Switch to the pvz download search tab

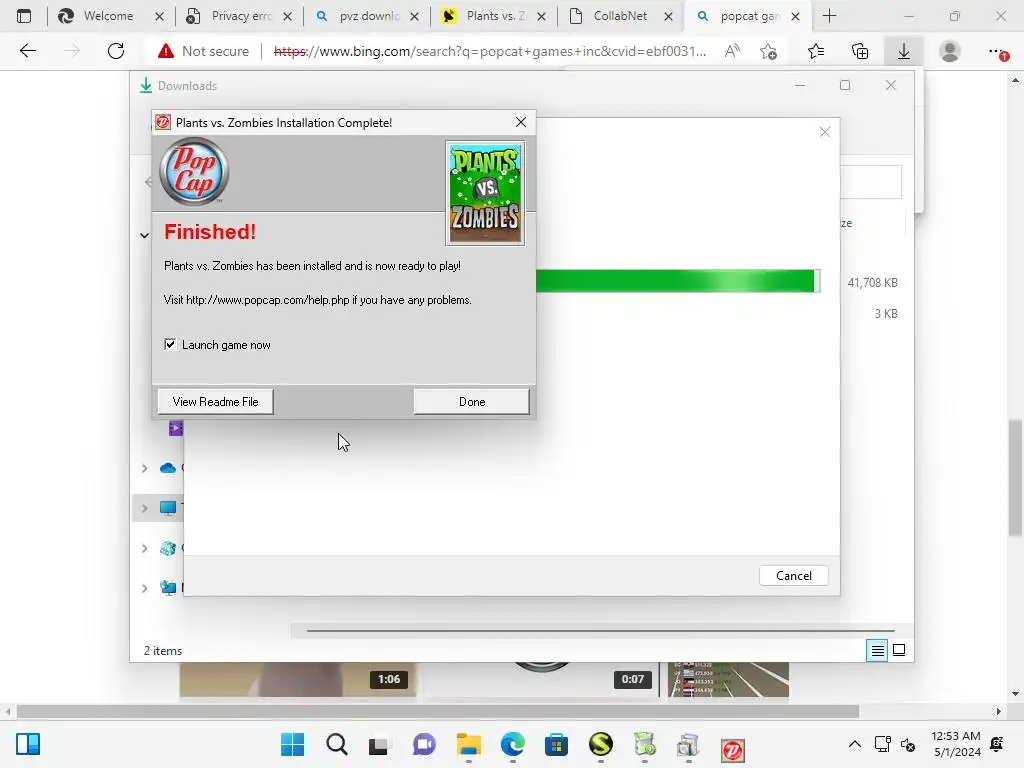(x=367, y=16)
